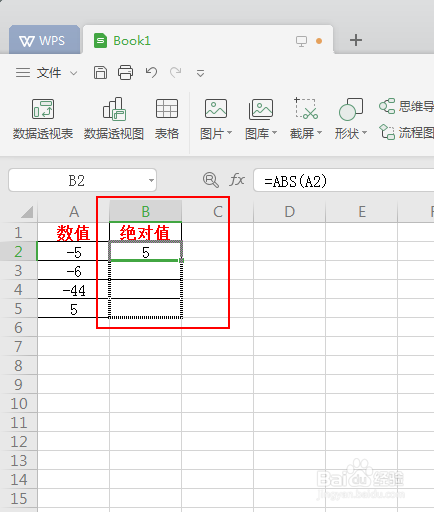Select all cells with corner triangle
Viewport: 434px width, 512px height.
tap(27, 212)
